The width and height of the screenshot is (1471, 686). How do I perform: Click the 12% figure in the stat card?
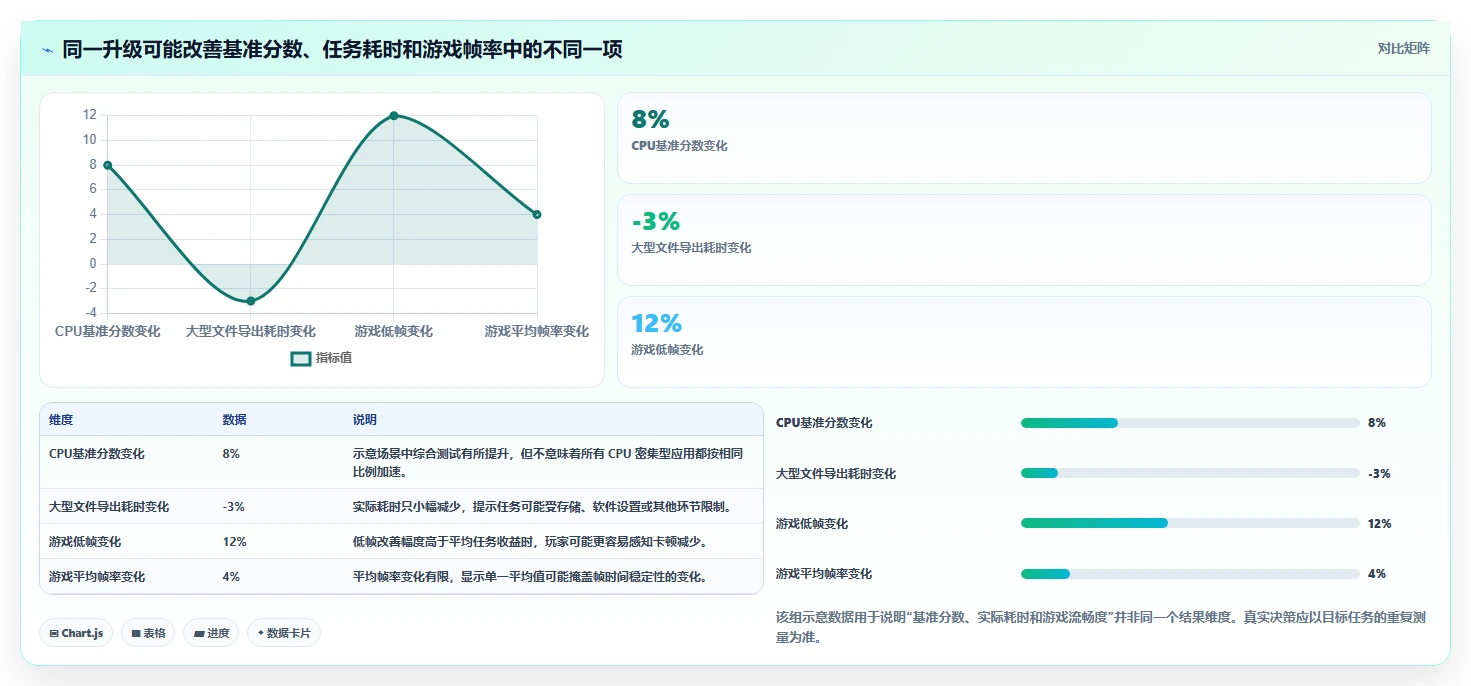pos(656,323)
